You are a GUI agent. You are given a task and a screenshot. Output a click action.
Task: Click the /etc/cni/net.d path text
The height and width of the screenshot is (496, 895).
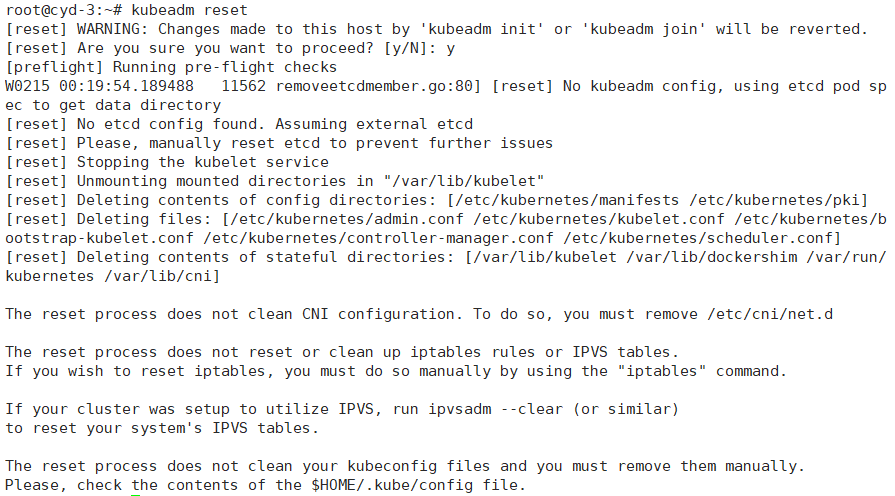coord(769,314)
